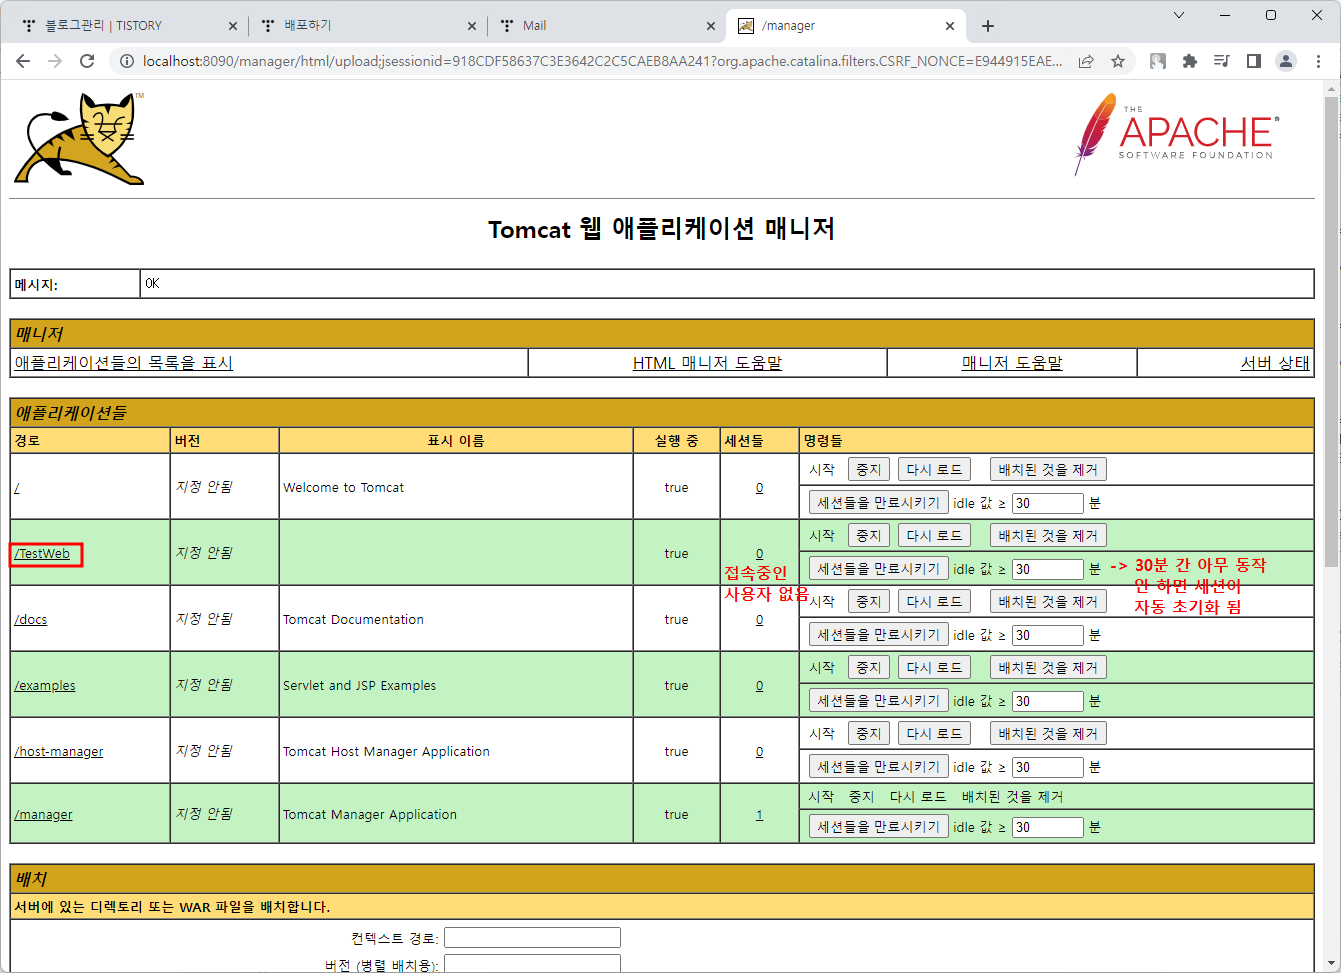The image size is (1341, 973).
Task: Edit idle value field for /TestWeb
Action: point(1047,569)
